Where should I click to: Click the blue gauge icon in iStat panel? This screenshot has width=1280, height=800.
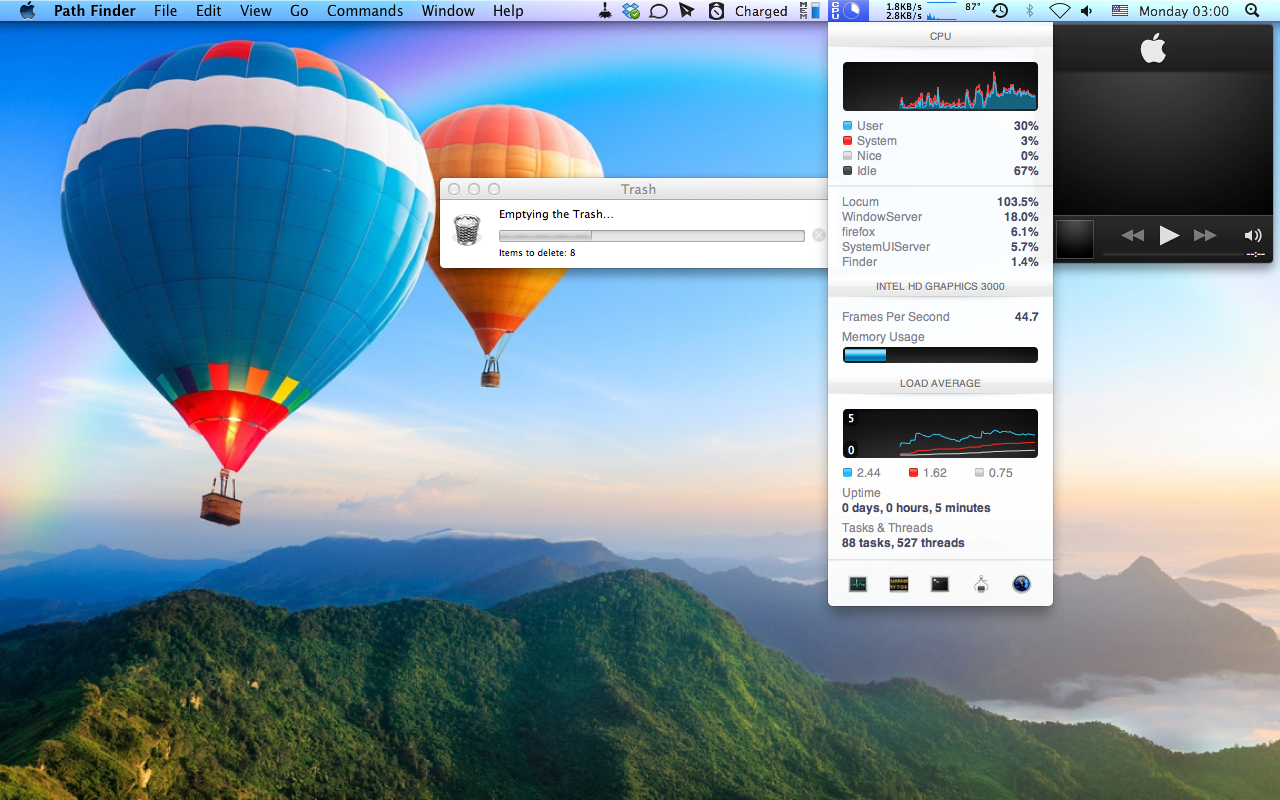click(1021, 584)
